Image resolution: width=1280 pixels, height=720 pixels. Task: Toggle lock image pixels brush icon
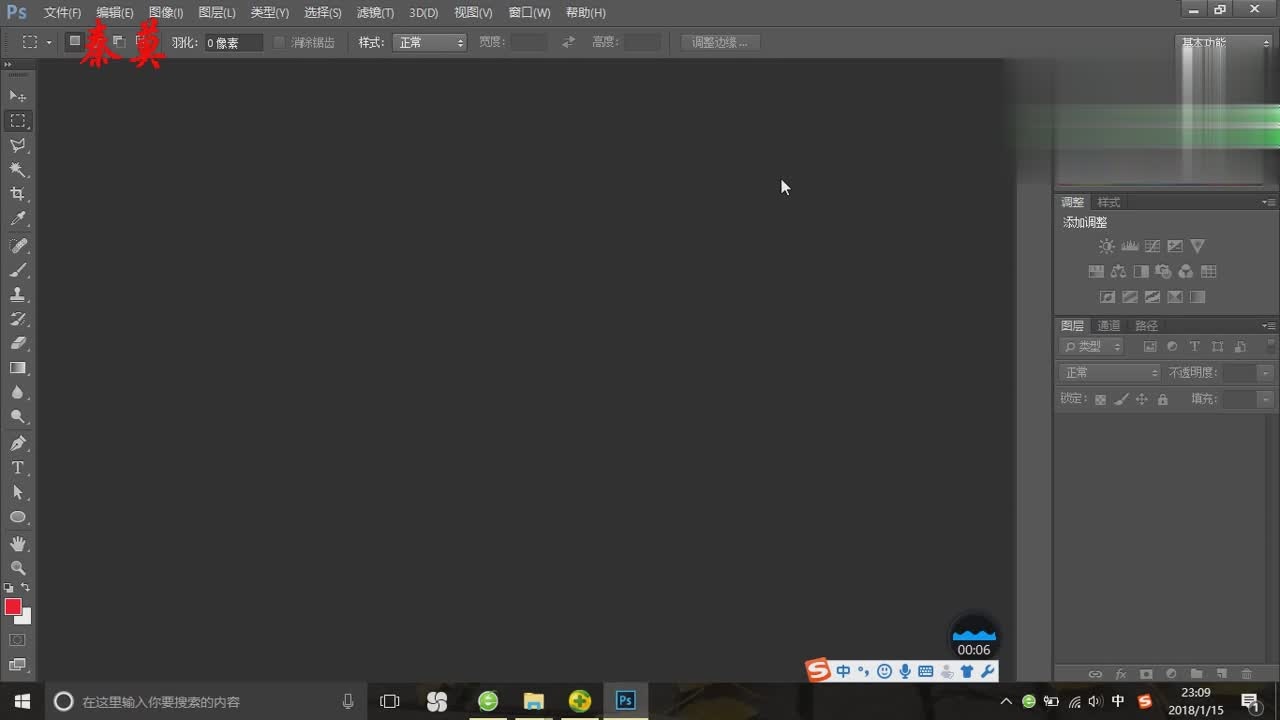[1121, 399]
